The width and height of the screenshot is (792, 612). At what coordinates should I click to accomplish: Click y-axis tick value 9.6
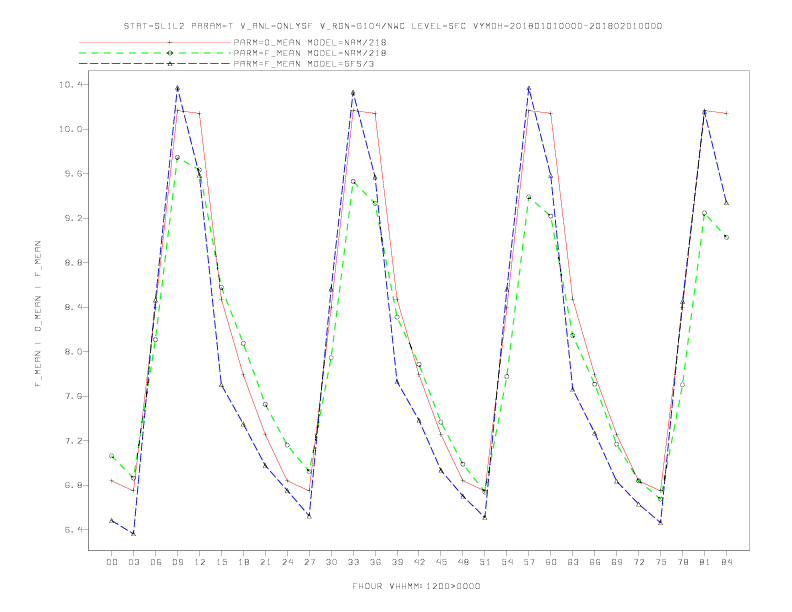(x=73, y=174)
